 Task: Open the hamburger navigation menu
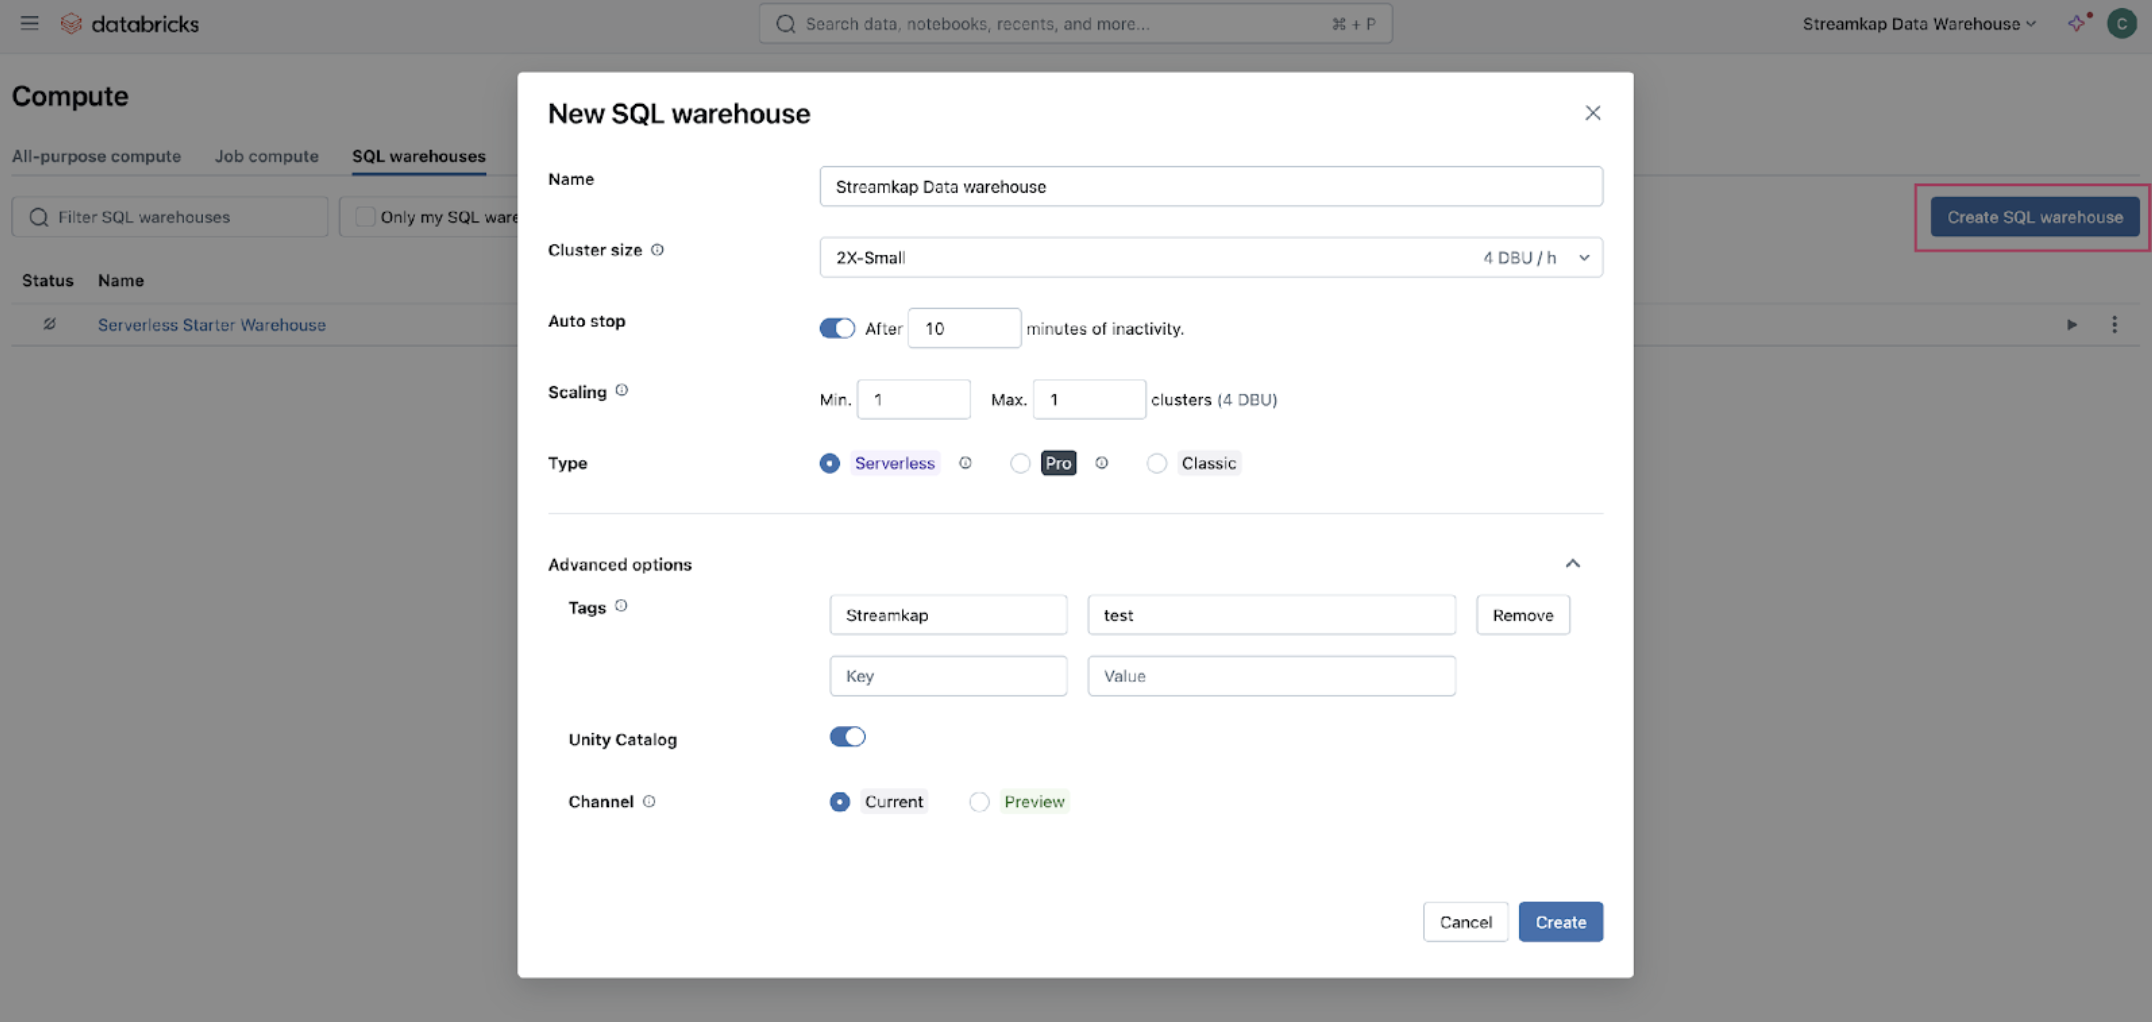pos(29,23)
